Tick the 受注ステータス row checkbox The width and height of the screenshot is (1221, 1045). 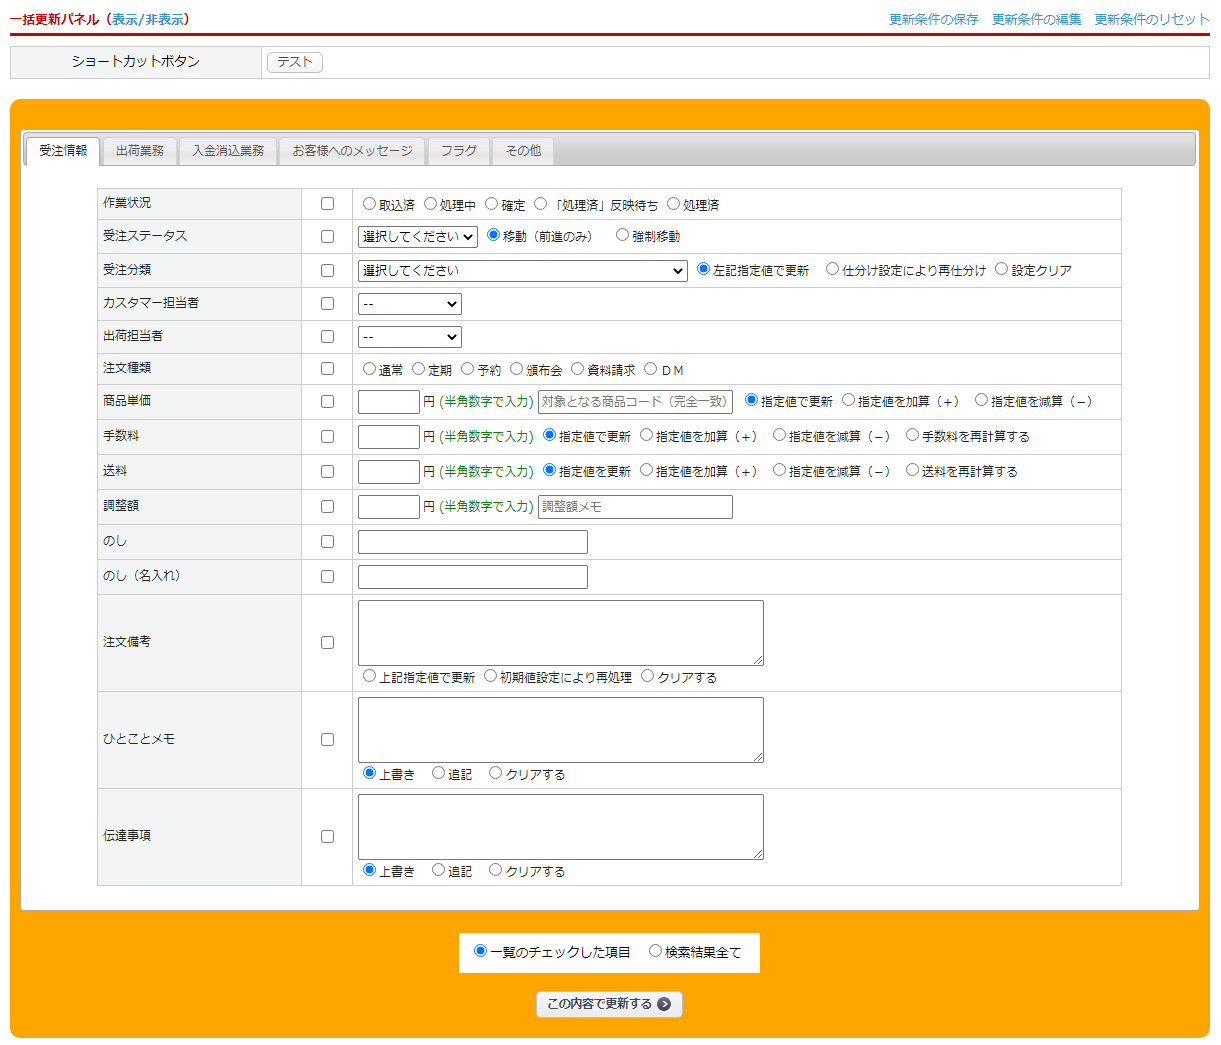click(327, 237)
